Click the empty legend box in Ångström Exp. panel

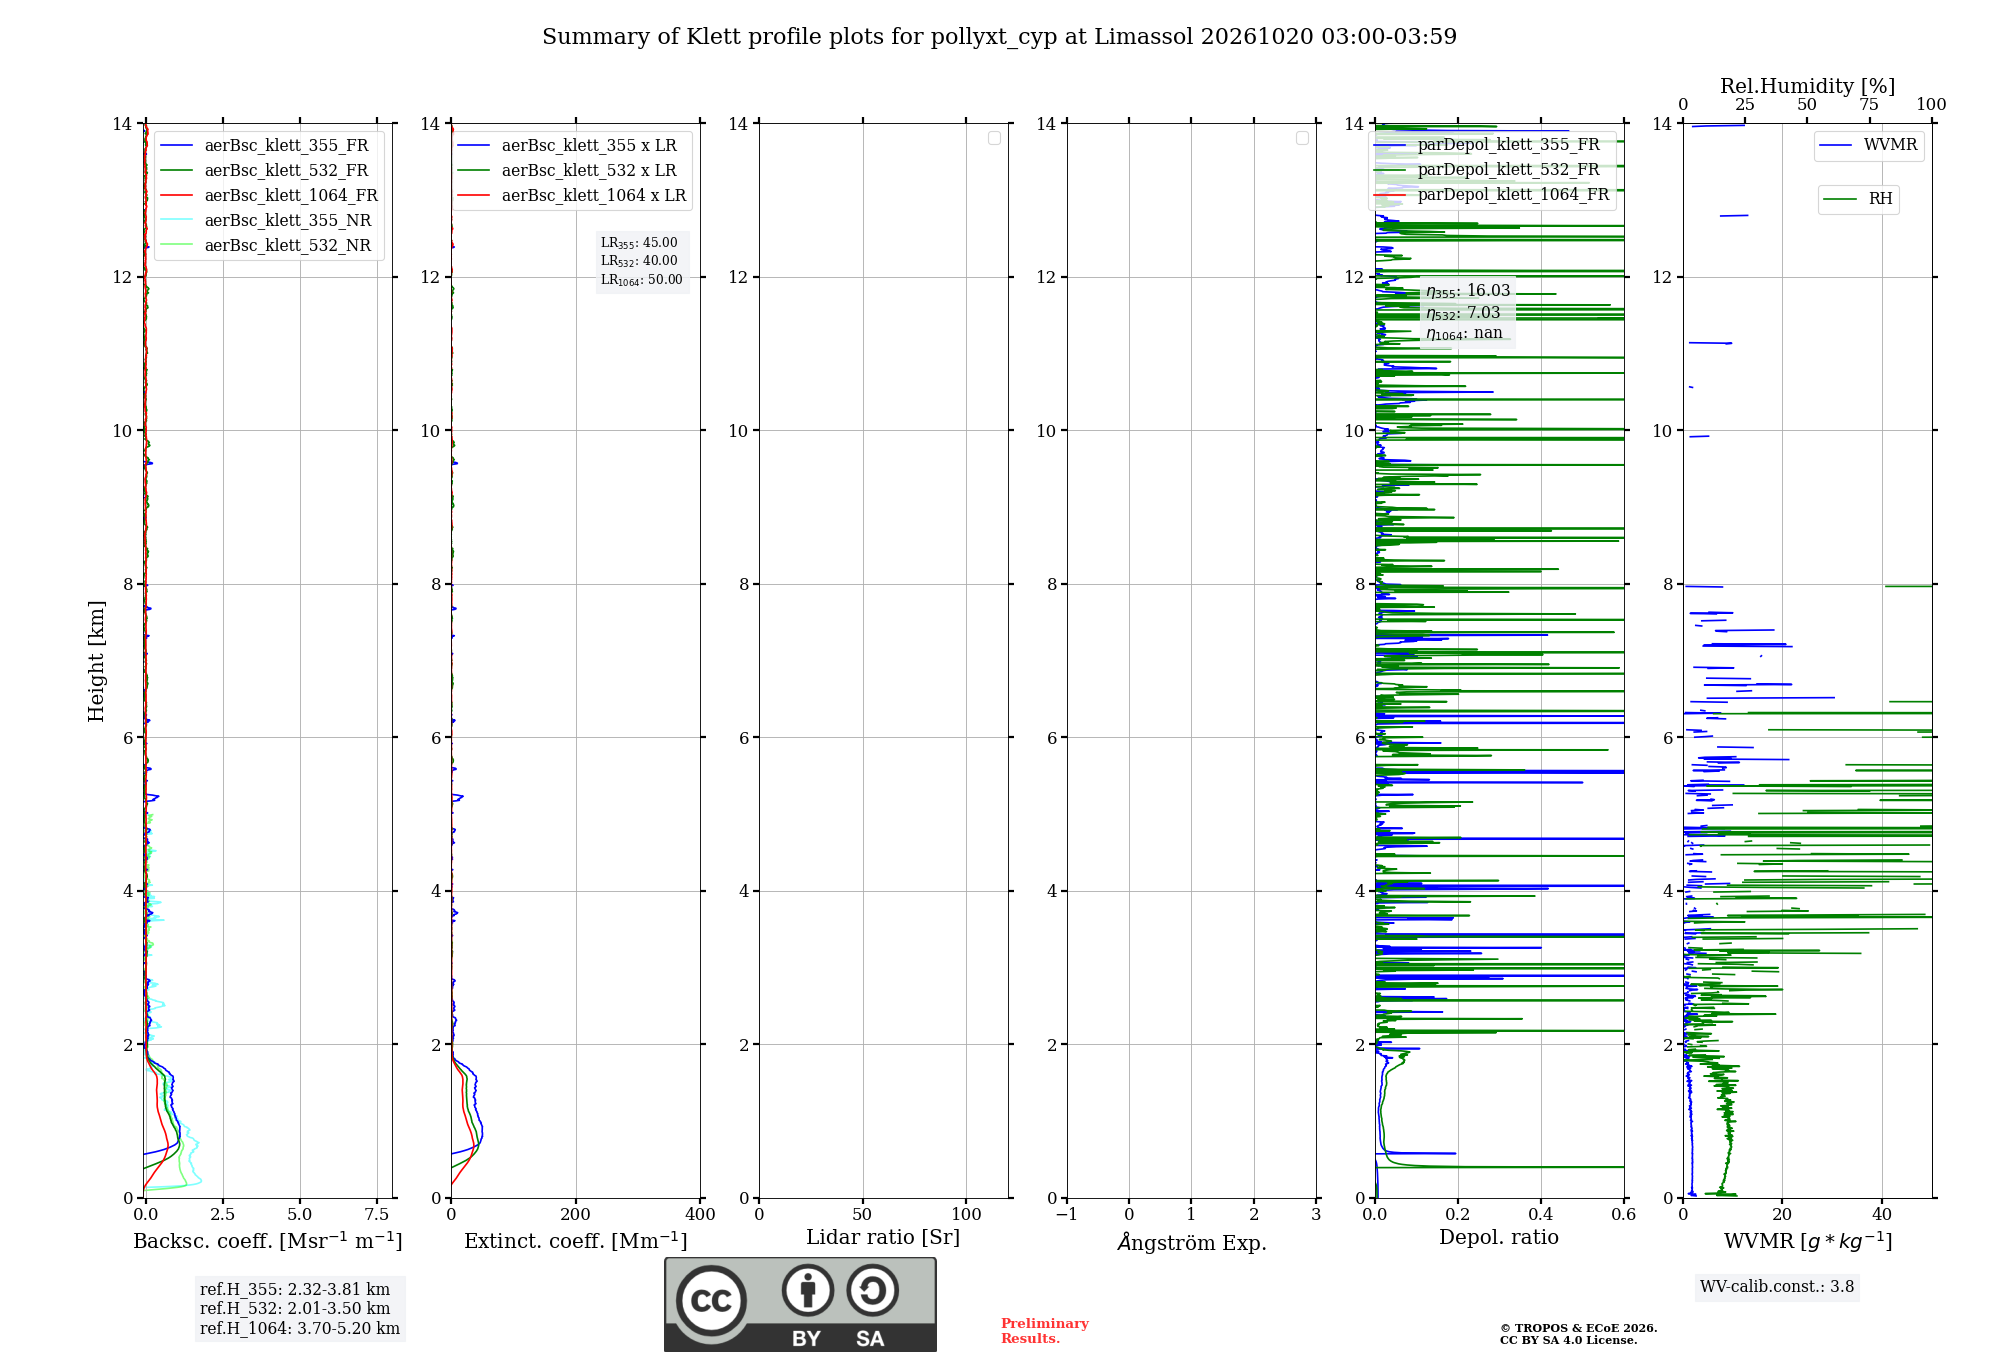pos(1302,138)
